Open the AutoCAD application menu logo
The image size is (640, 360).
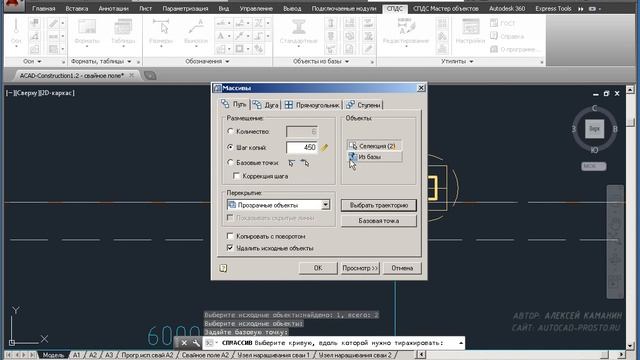point(14,6)
